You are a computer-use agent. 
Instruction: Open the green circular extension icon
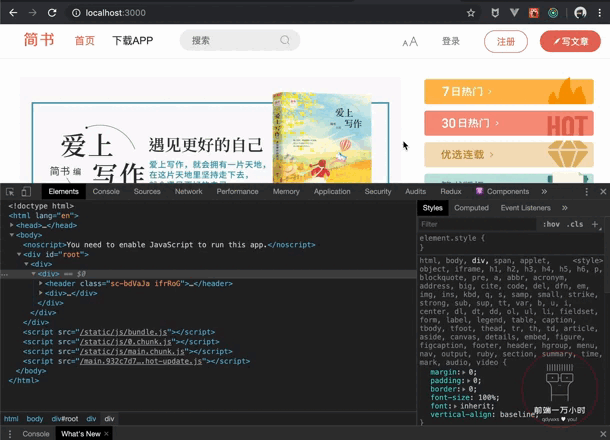[553, 13]
